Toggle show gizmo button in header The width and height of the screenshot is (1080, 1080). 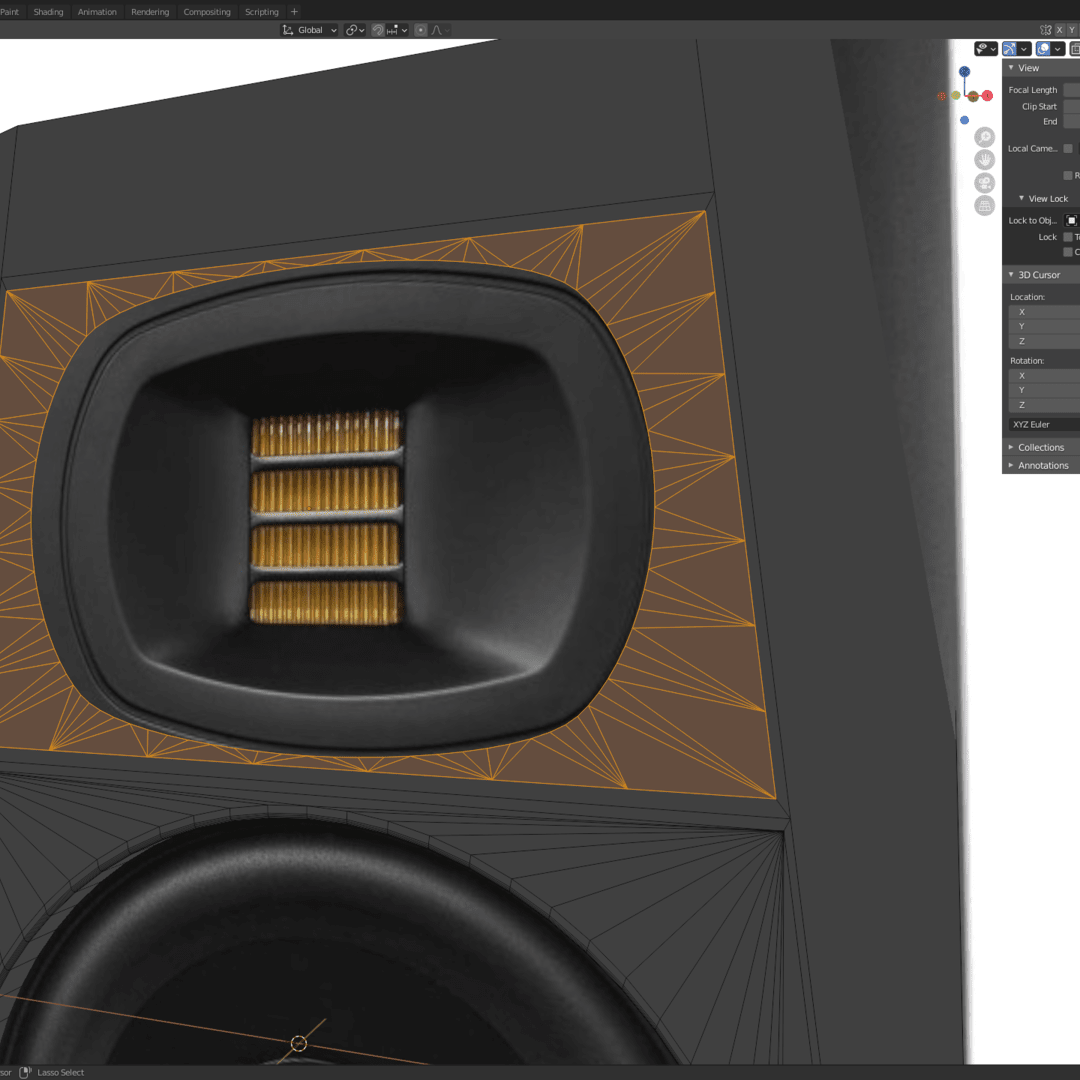(x=1010, y=48)
